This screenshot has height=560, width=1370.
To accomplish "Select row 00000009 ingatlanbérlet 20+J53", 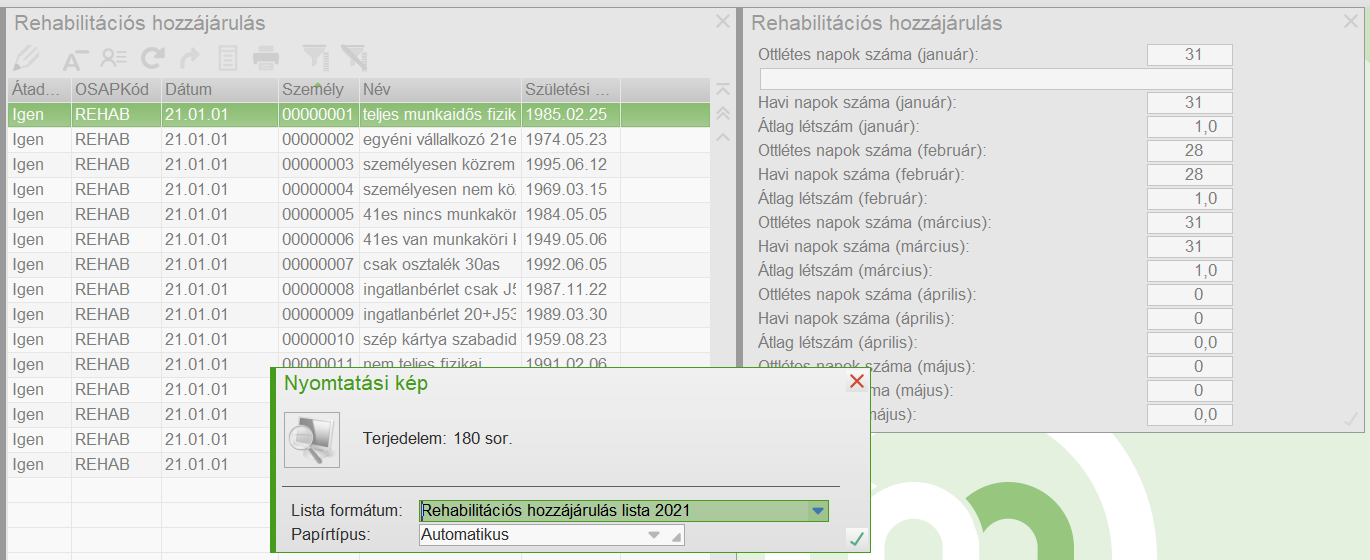I will click(359, 314).
